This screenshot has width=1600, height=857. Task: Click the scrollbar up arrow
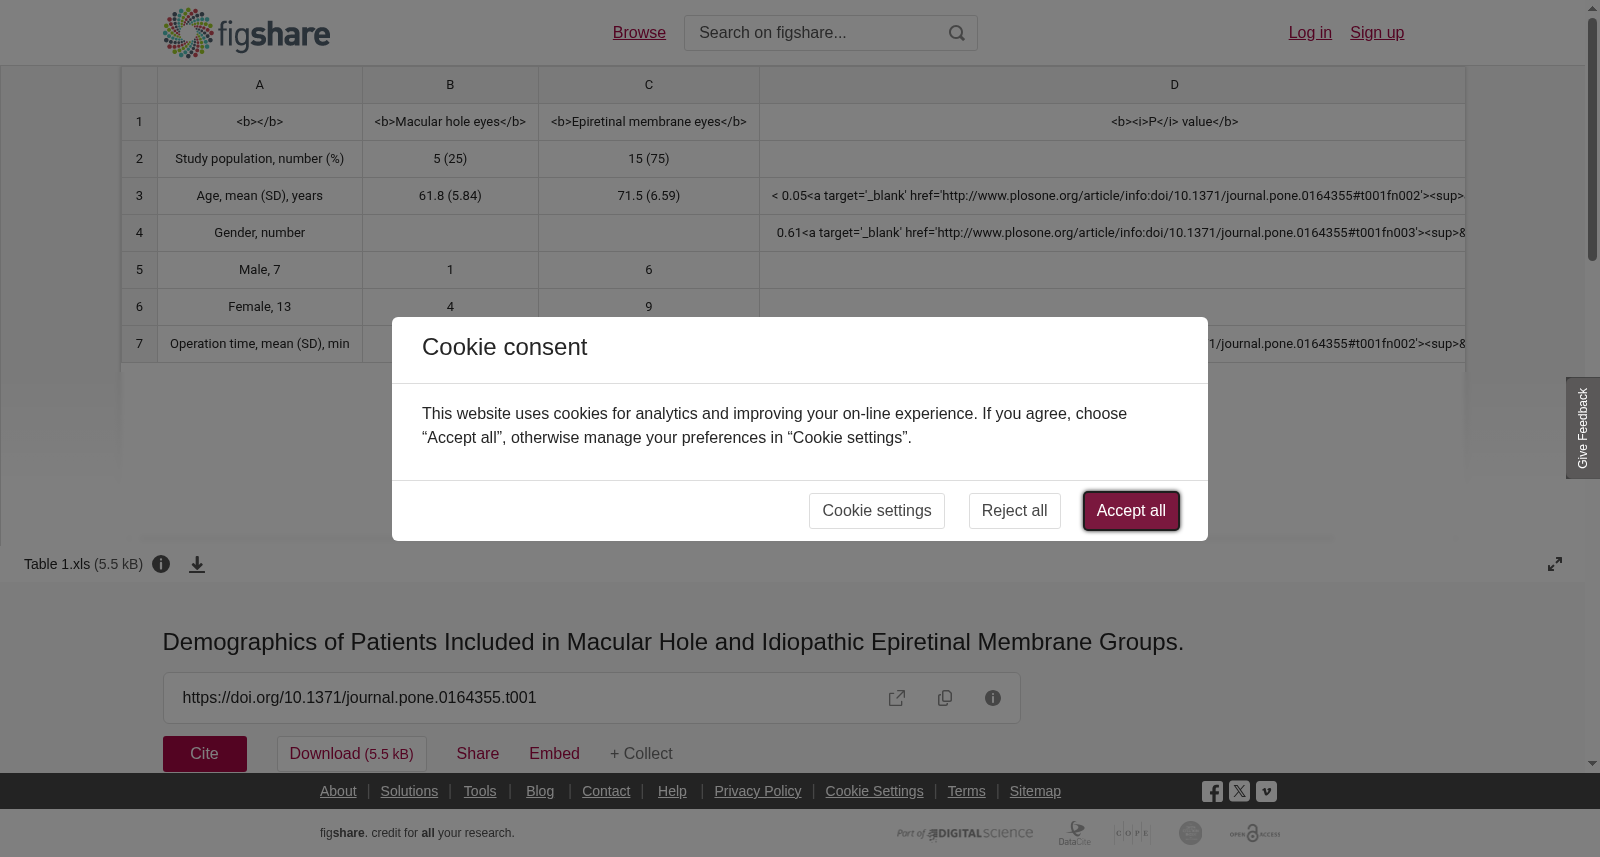click(1592, 8)
